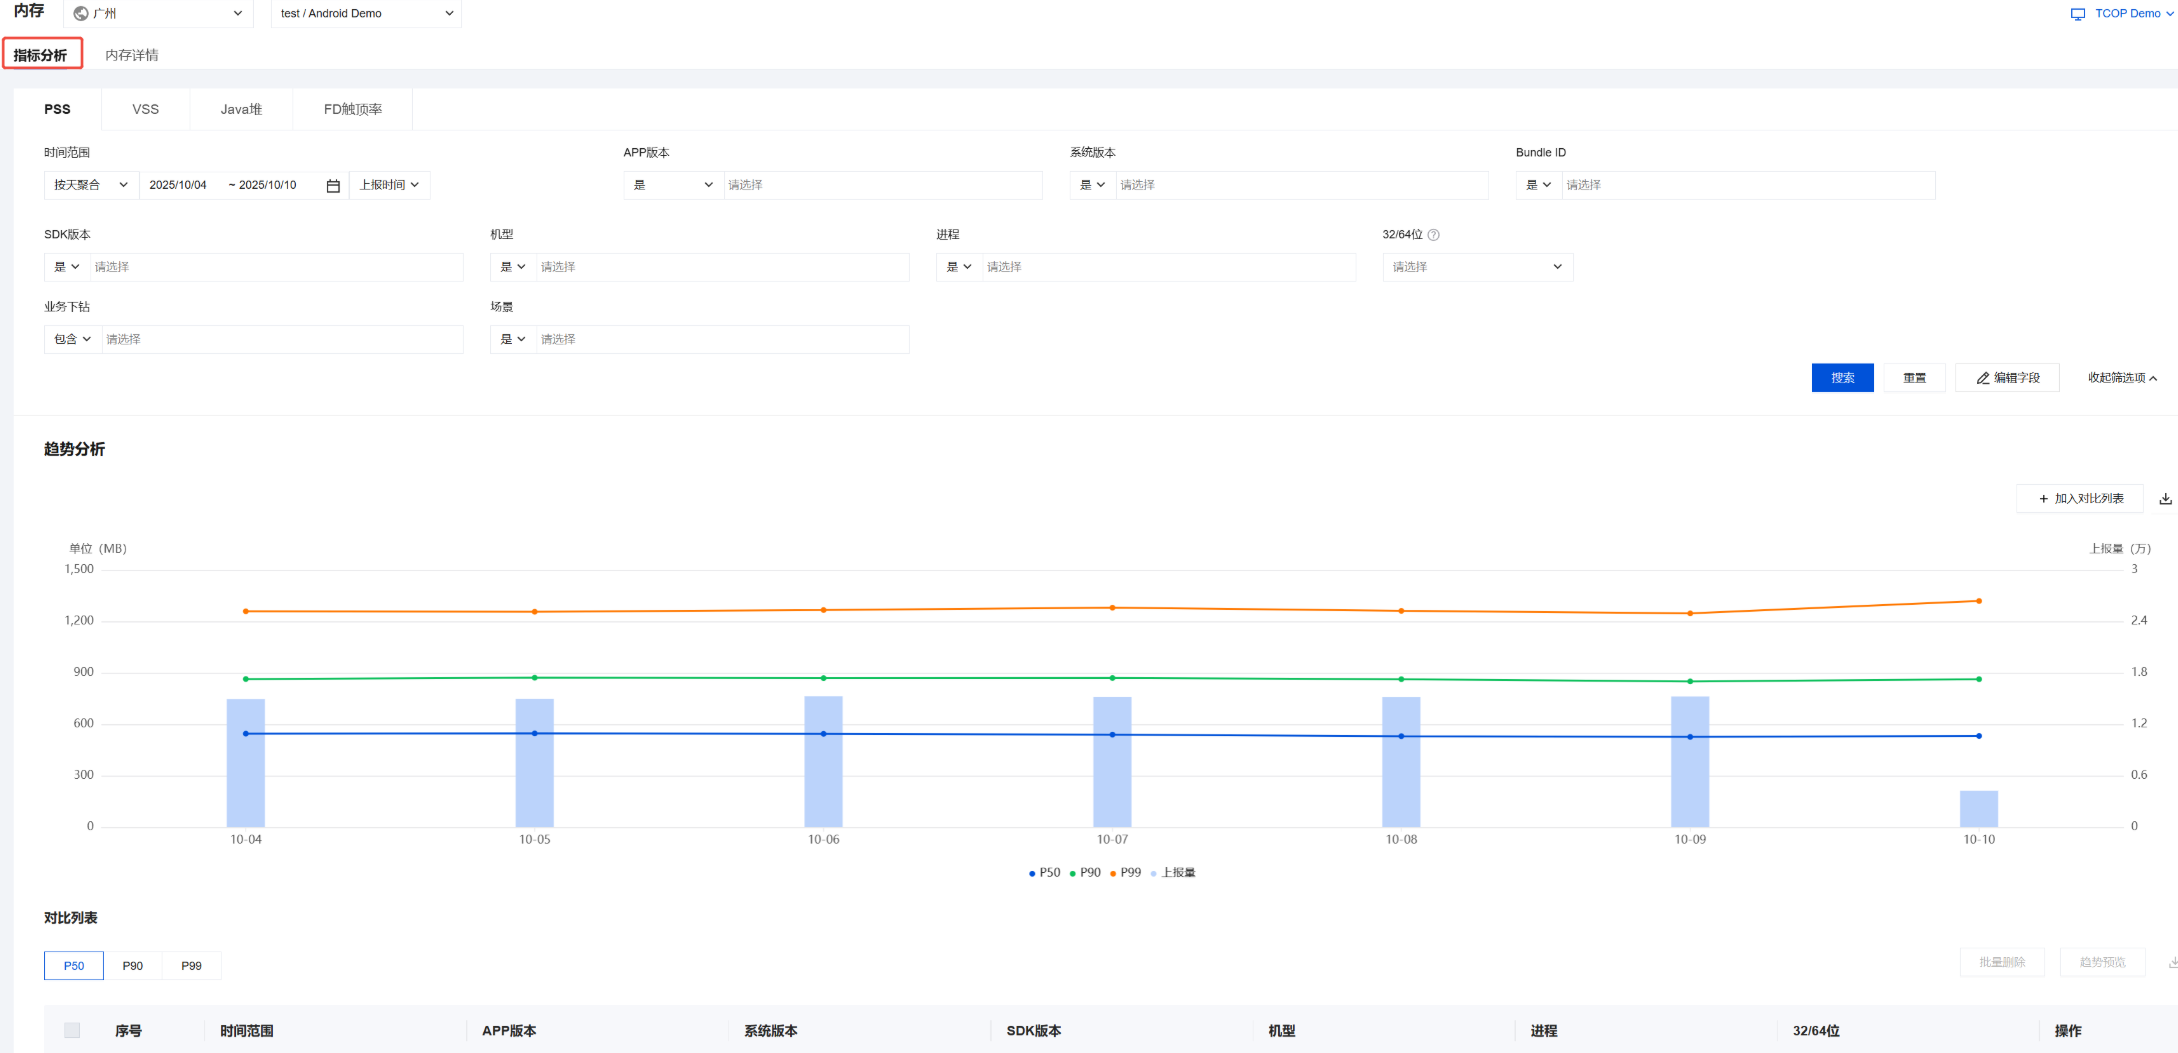Toggle the P99 series in chart legend
This screenshot has width=2178, height=1053.
tap(1125, 873)
